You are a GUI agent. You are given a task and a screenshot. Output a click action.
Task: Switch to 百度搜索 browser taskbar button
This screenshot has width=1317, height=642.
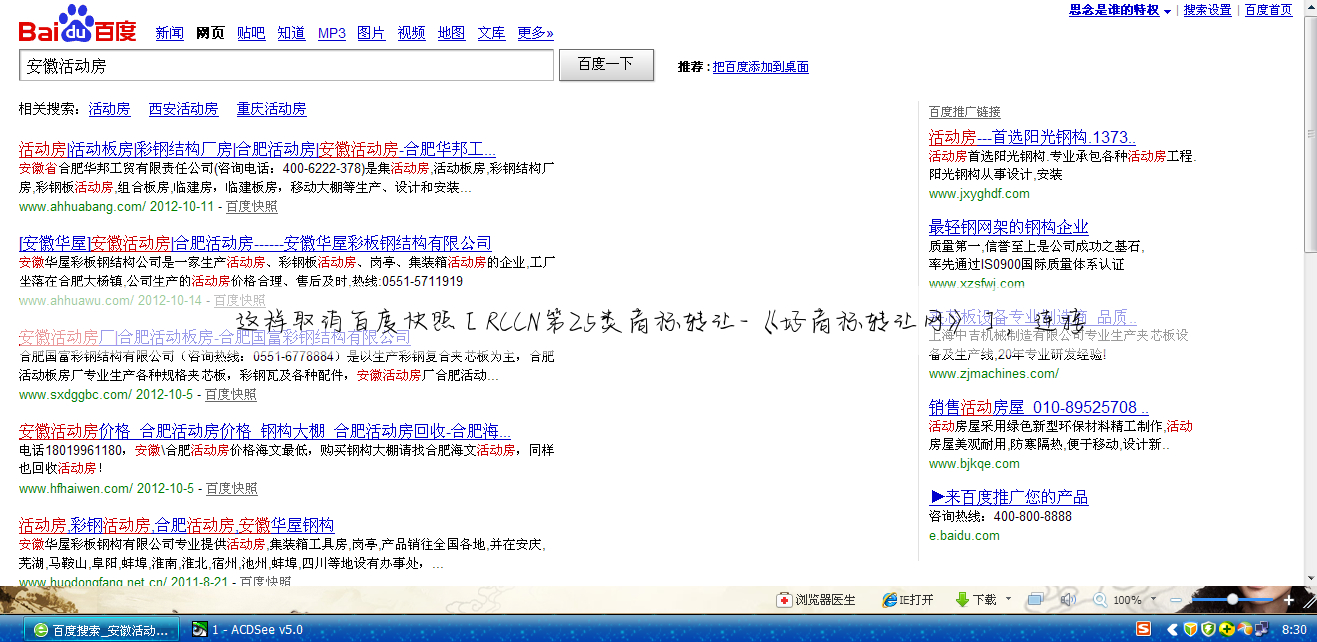[x=102, y=629]
